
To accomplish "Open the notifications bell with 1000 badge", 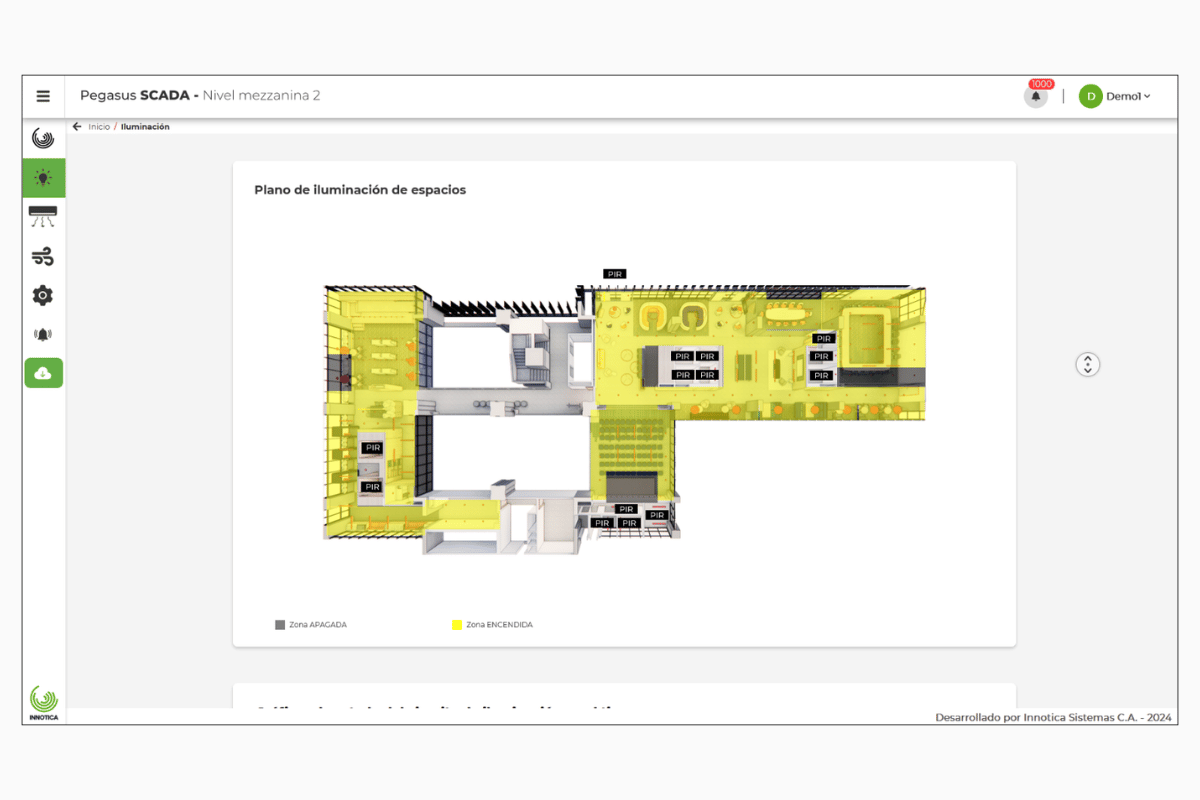I will tap(1036, 96).
